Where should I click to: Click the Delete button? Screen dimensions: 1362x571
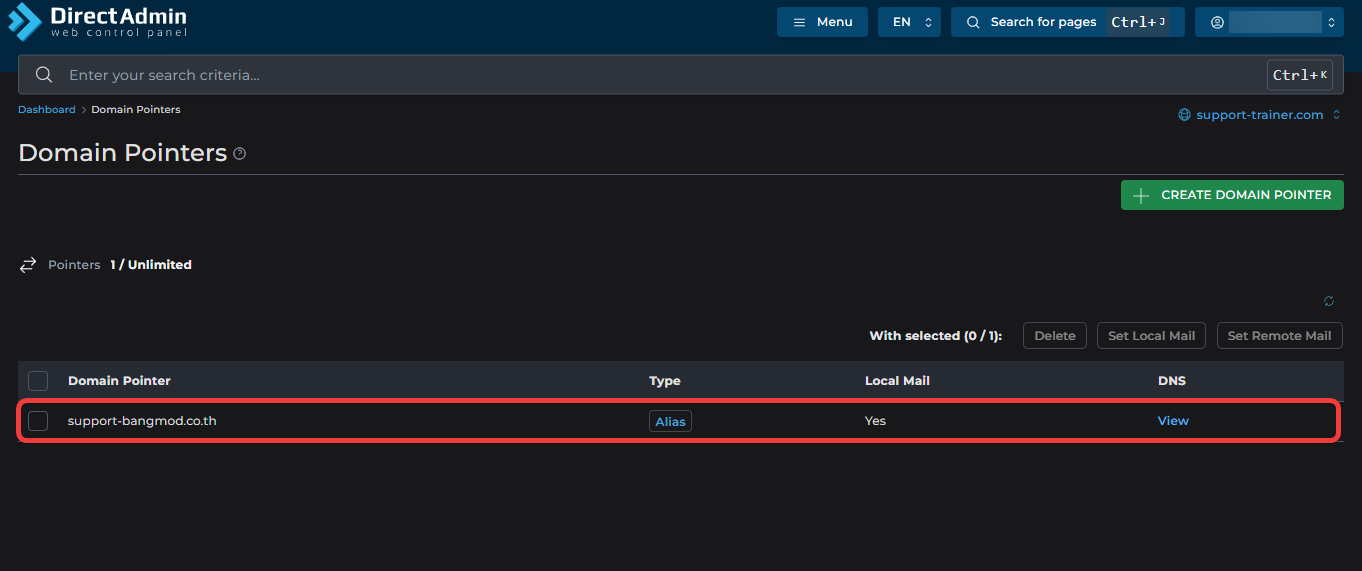1055,336
